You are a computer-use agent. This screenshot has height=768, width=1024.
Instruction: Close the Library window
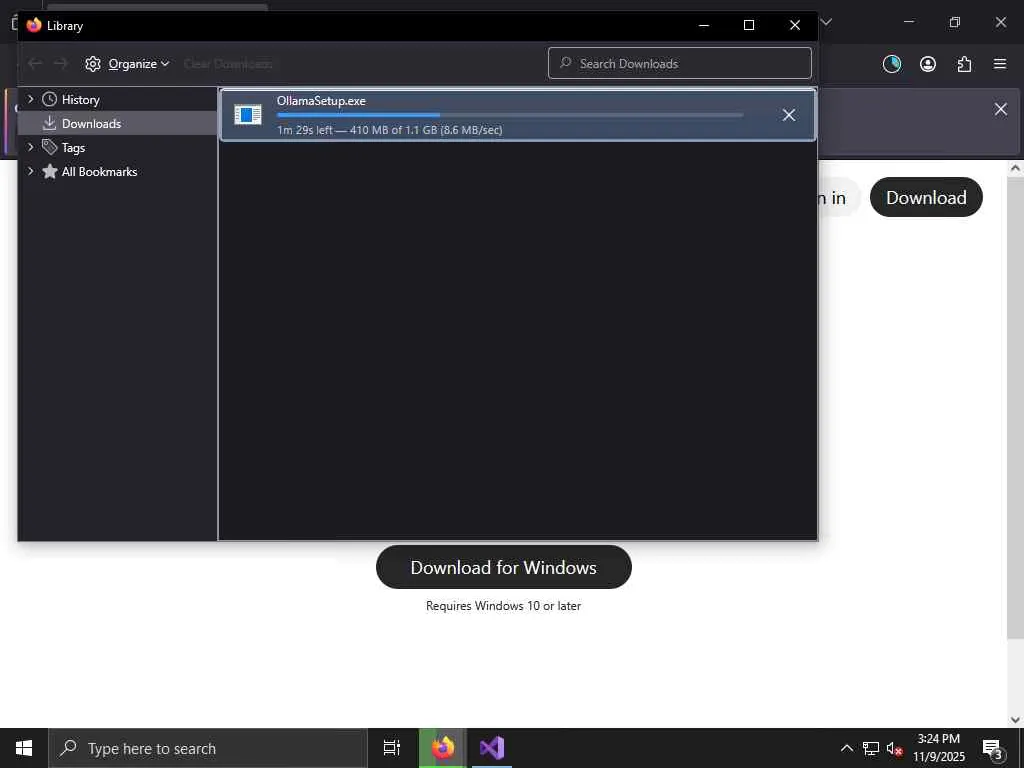point(795,25)
